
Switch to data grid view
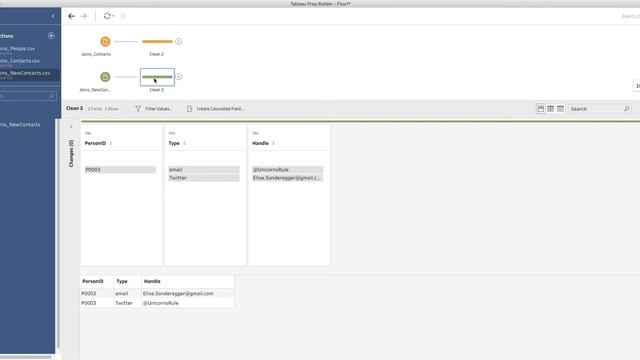pyautogui.click(x=551, y=109)
